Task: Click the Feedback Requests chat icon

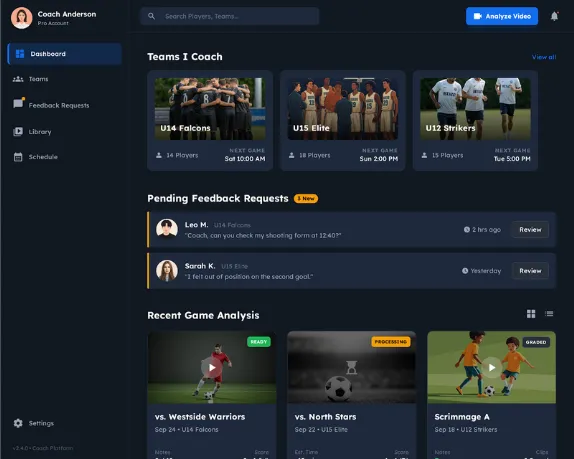Action: point(18,104)
